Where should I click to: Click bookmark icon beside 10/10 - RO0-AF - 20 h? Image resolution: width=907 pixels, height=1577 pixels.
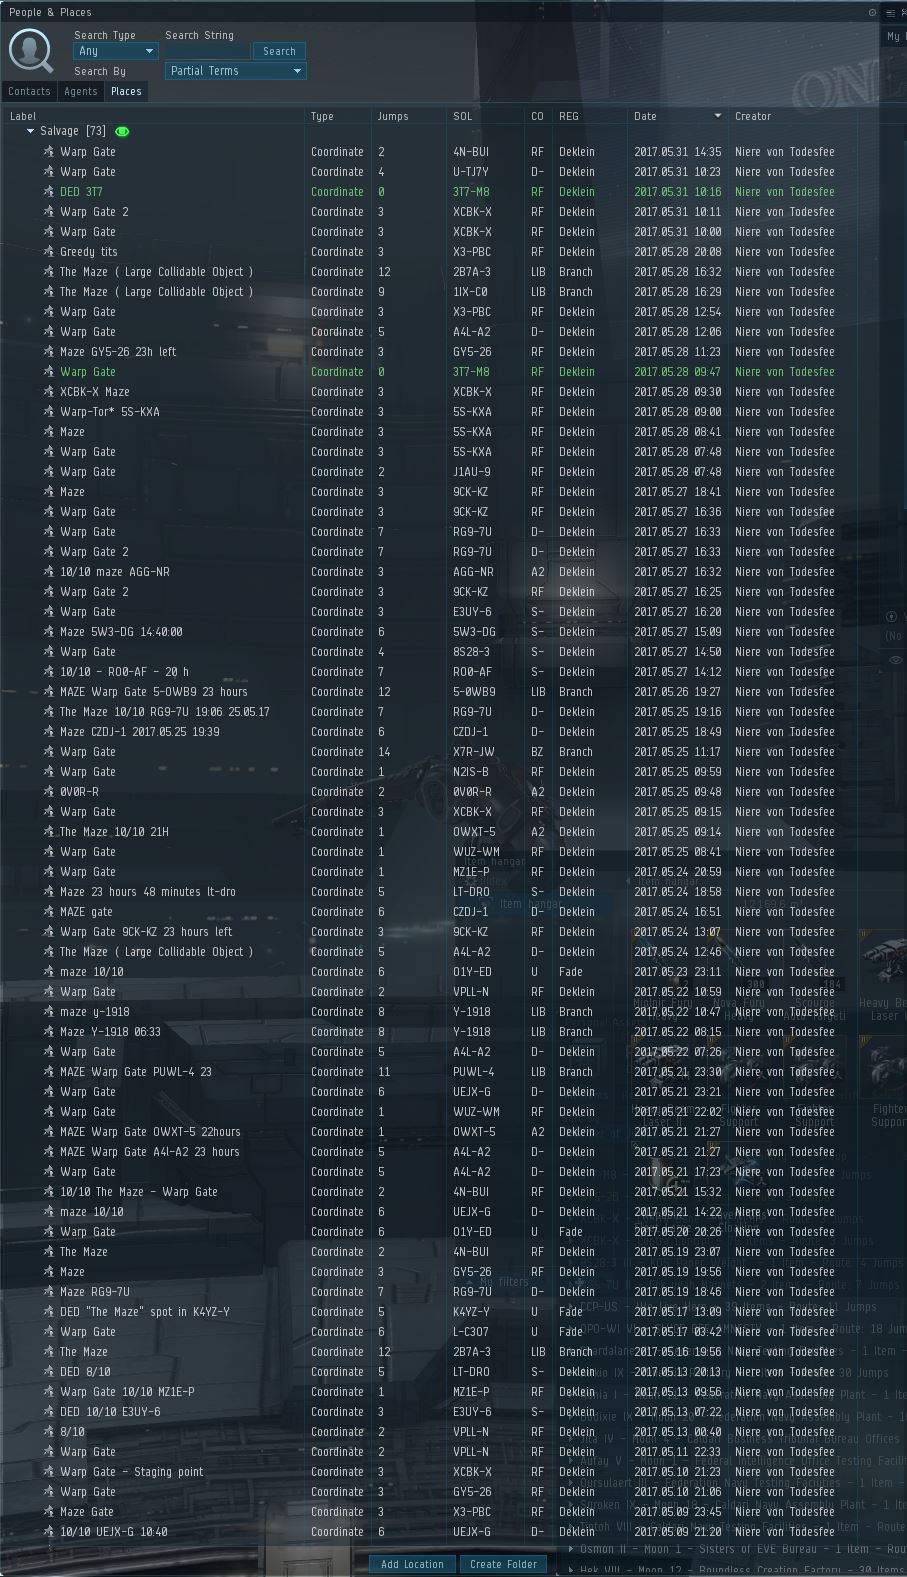pos(48,672)
